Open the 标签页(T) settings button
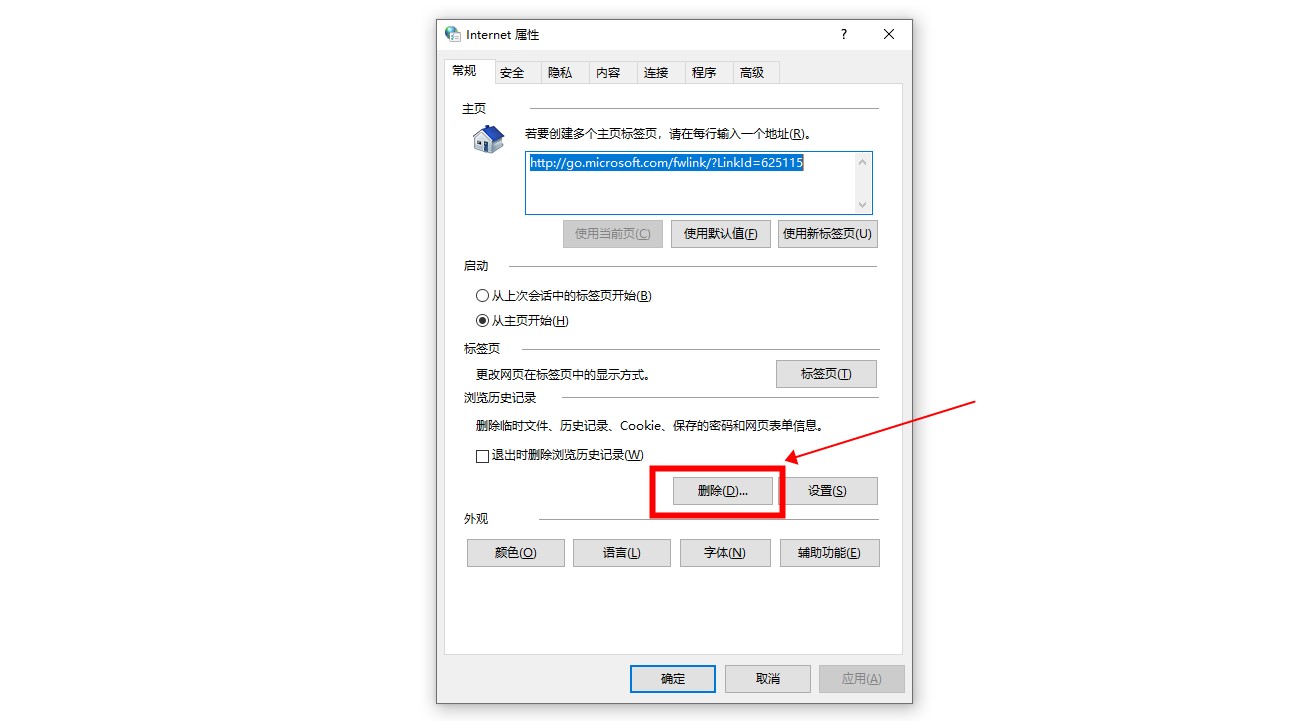Screen dimensions: 1311x721 (x=826, y=374)
